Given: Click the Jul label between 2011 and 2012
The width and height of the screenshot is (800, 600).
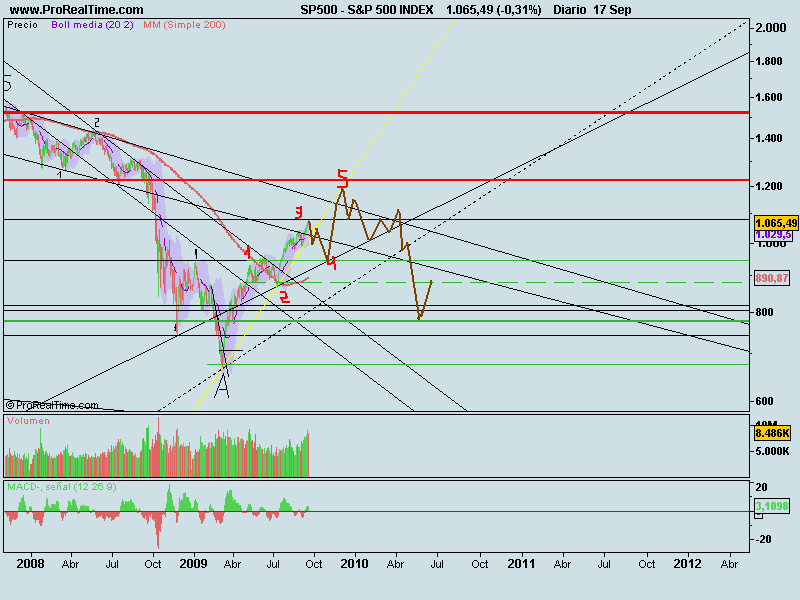Looking at the screenshot, I should pos(604,564).
